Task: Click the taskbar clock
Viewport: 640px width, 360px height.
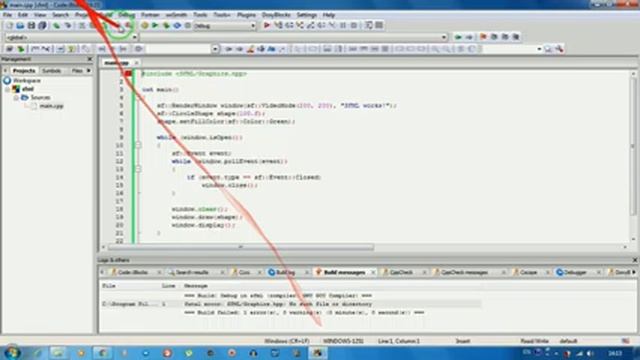Action: coord(615,353)
